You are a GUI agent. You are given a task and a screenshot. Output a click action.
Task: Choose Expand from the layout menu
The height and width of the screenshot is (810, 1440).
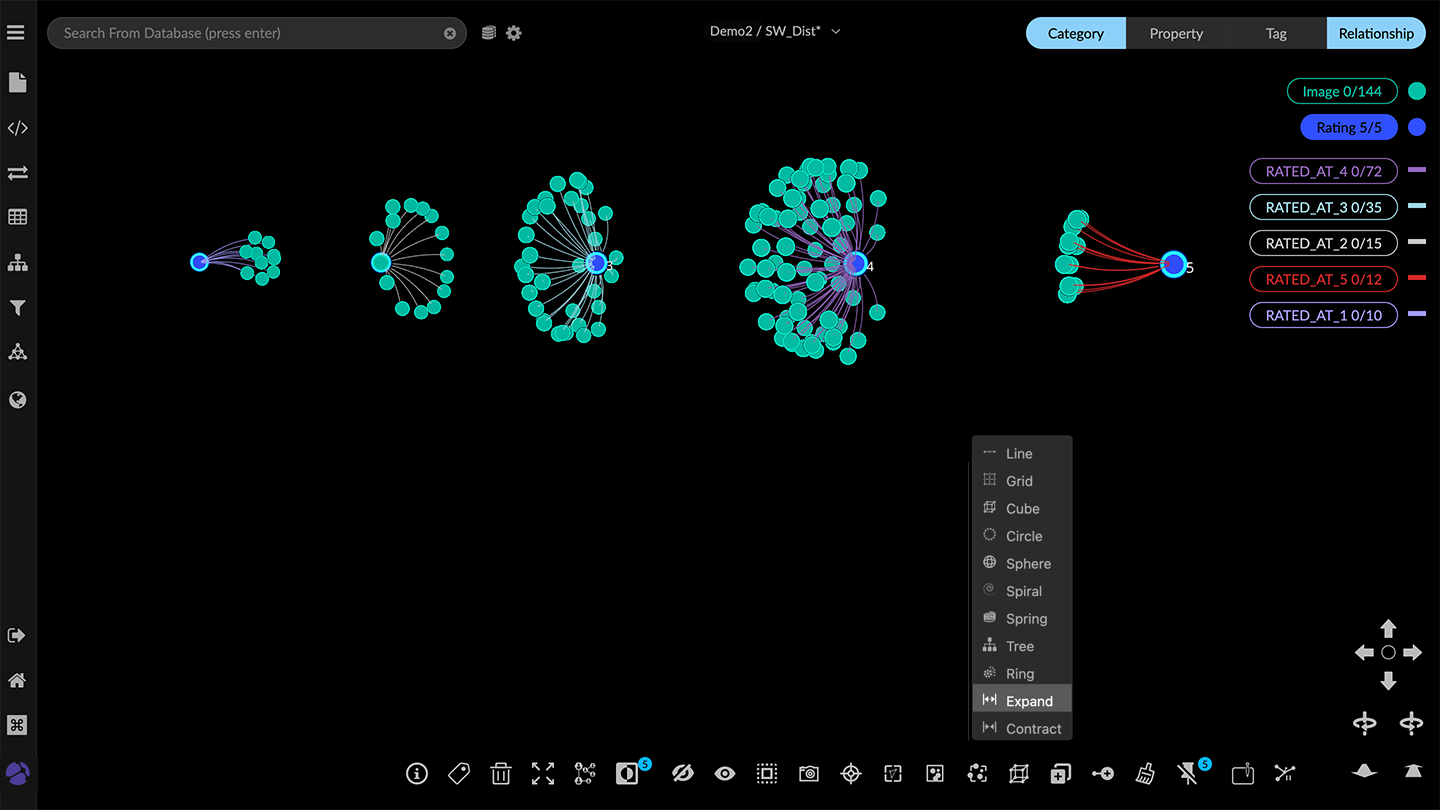(1028, 701)
